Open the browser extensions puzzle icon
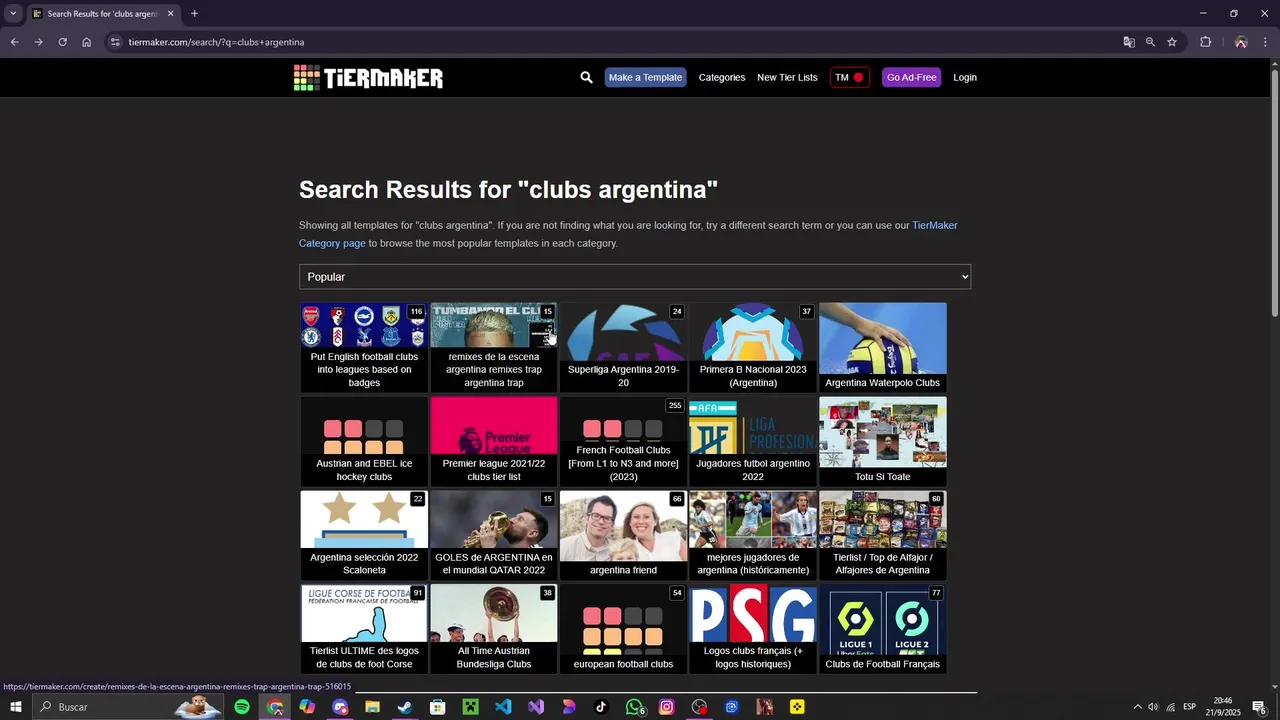 click(x=1205, y=42)
